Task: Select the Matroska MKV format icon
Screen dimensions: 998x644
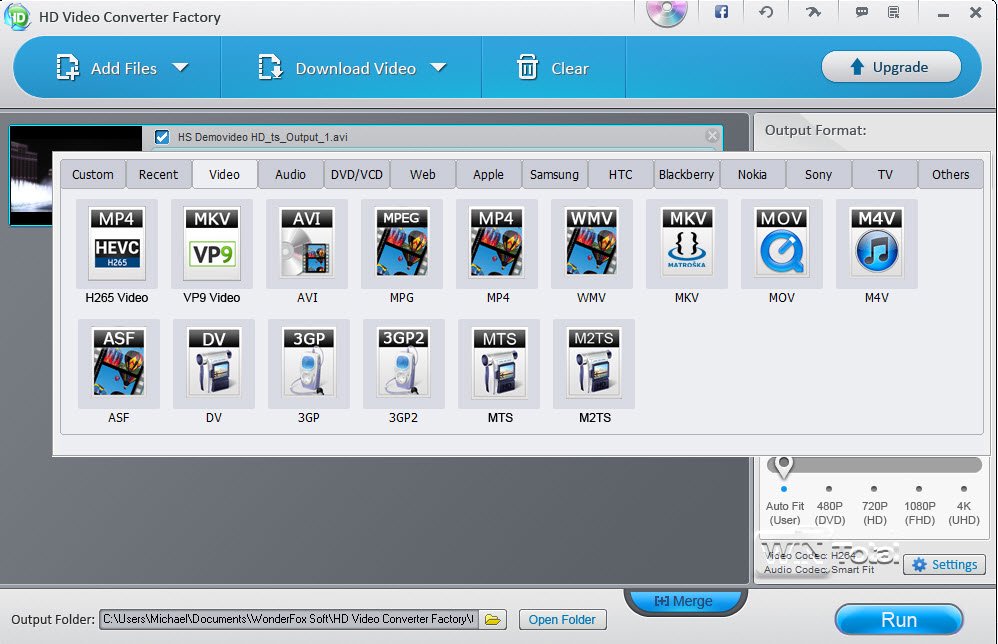Action: (686, 243)
